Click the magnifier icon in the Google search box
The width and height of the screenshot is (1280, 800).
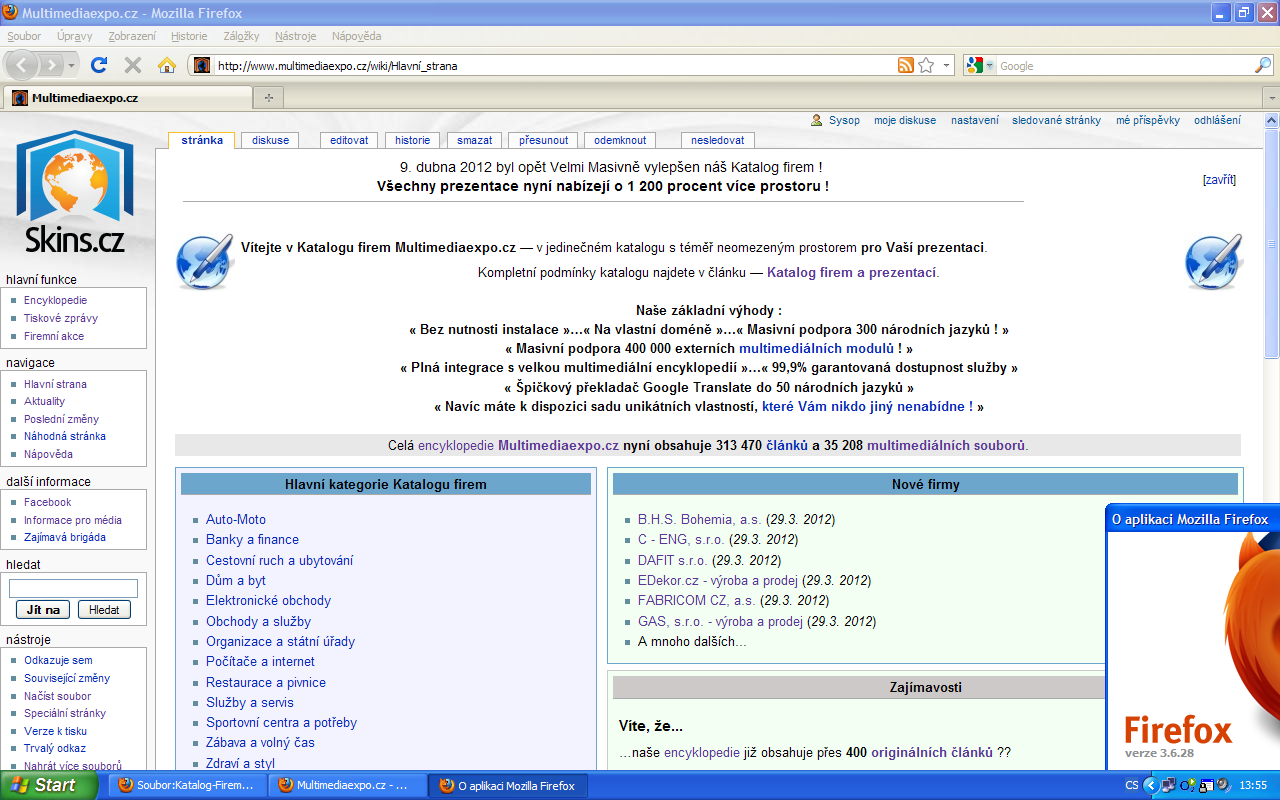pyautogui.click(x=1263, y=65)
